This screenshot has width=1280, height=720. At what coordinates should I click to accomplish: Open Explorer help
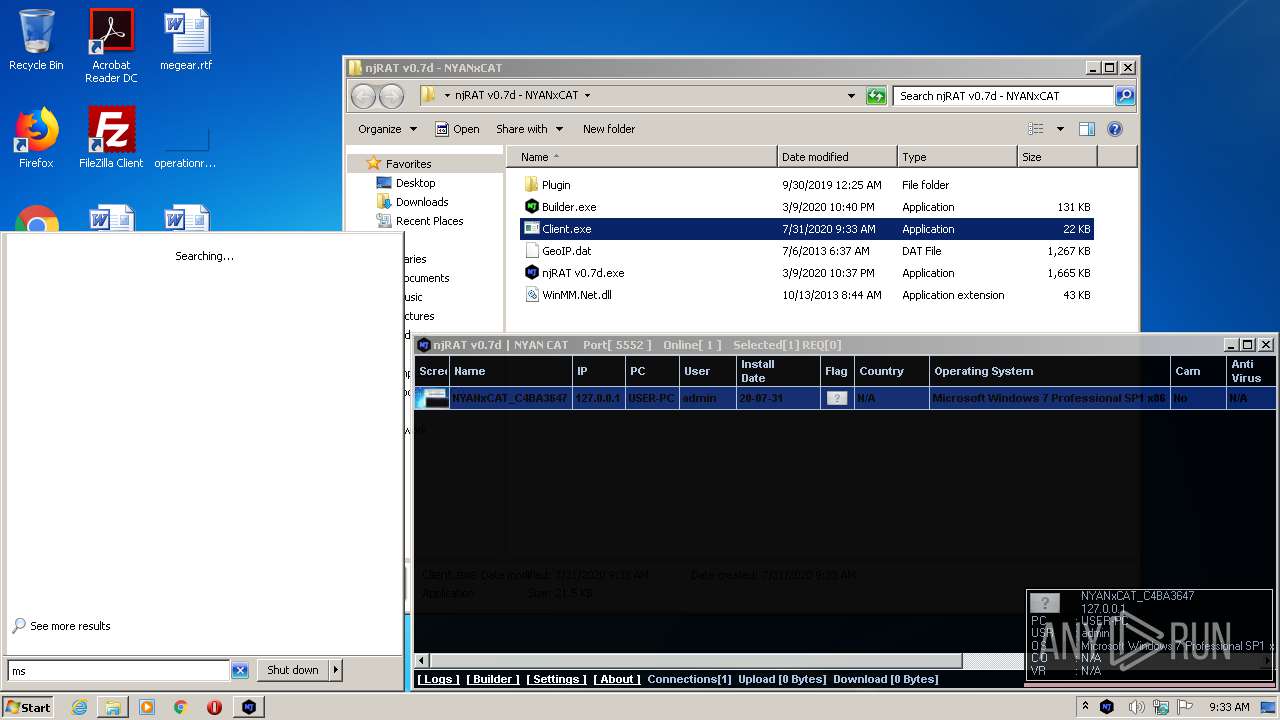(1115, 129)
